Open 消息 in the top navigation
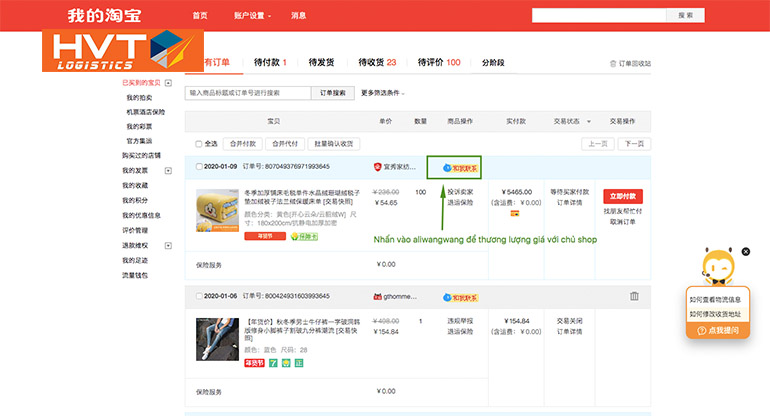The height and width of the screenshot is (416, 770). click(x=299, y=16)
